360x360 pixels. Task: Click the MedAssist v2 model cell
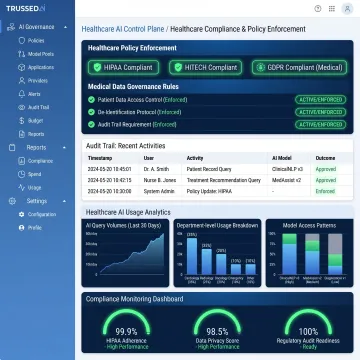(286, 180)
